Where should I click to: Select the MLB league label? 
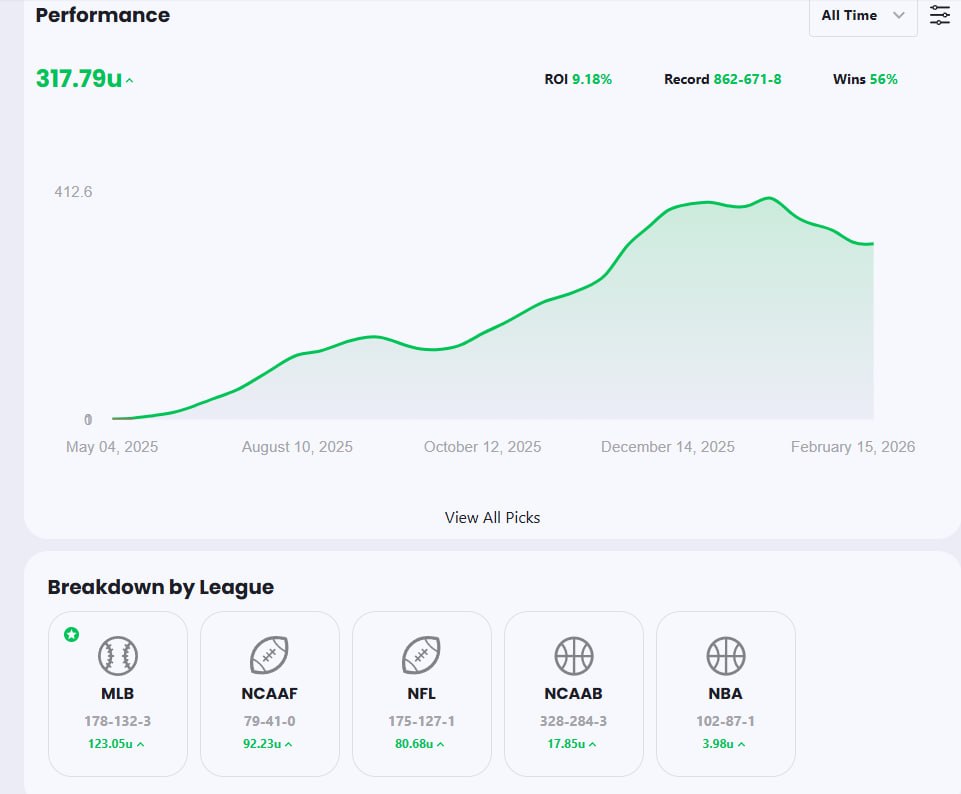pyautogui.click(x=118, y=694)
